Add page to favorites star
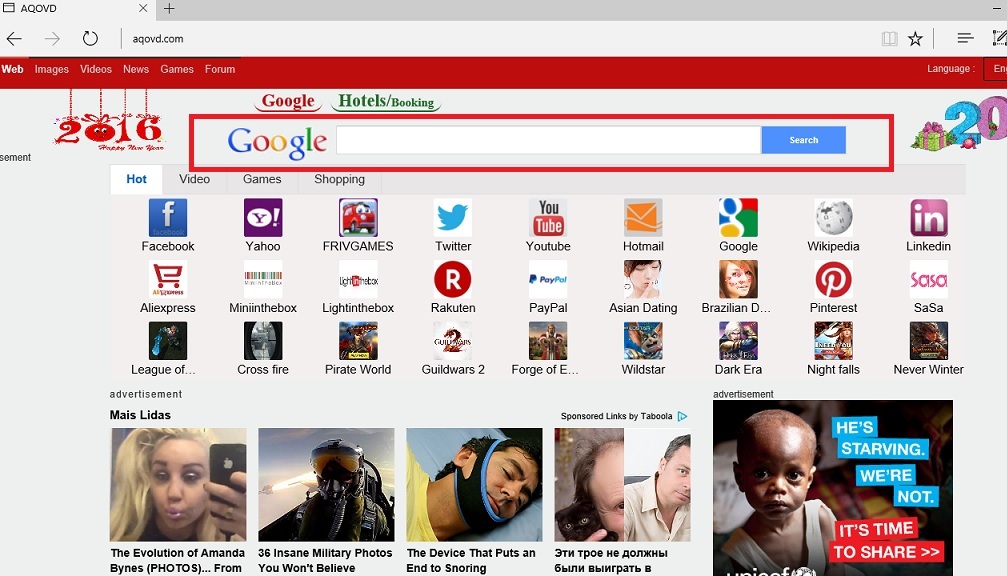The image size is (1007, 576). pos(915,39)
